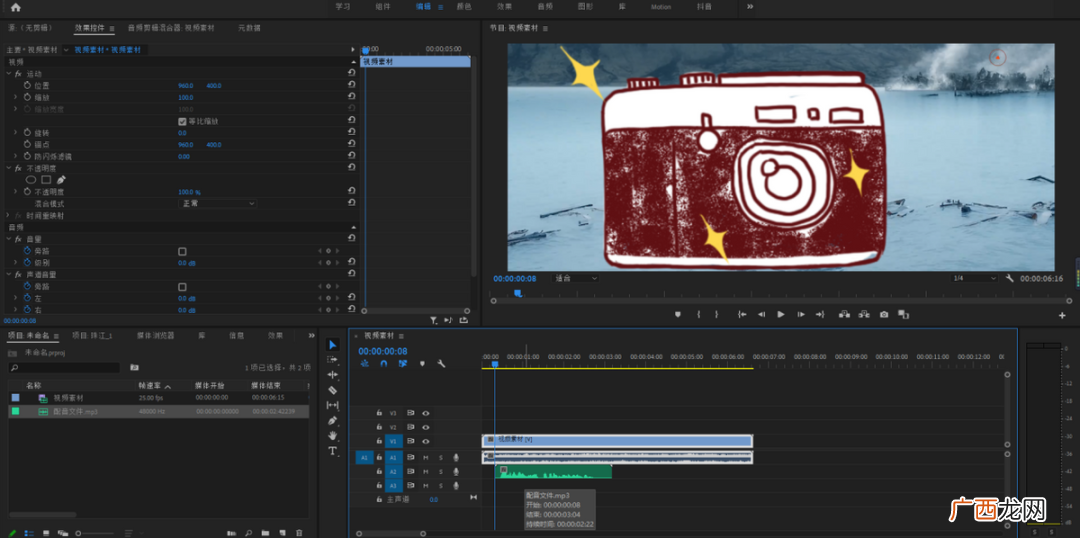Hide track V1 with eye icon
The height and width of the screenshot is (538, 1080).
pos(426,441)
